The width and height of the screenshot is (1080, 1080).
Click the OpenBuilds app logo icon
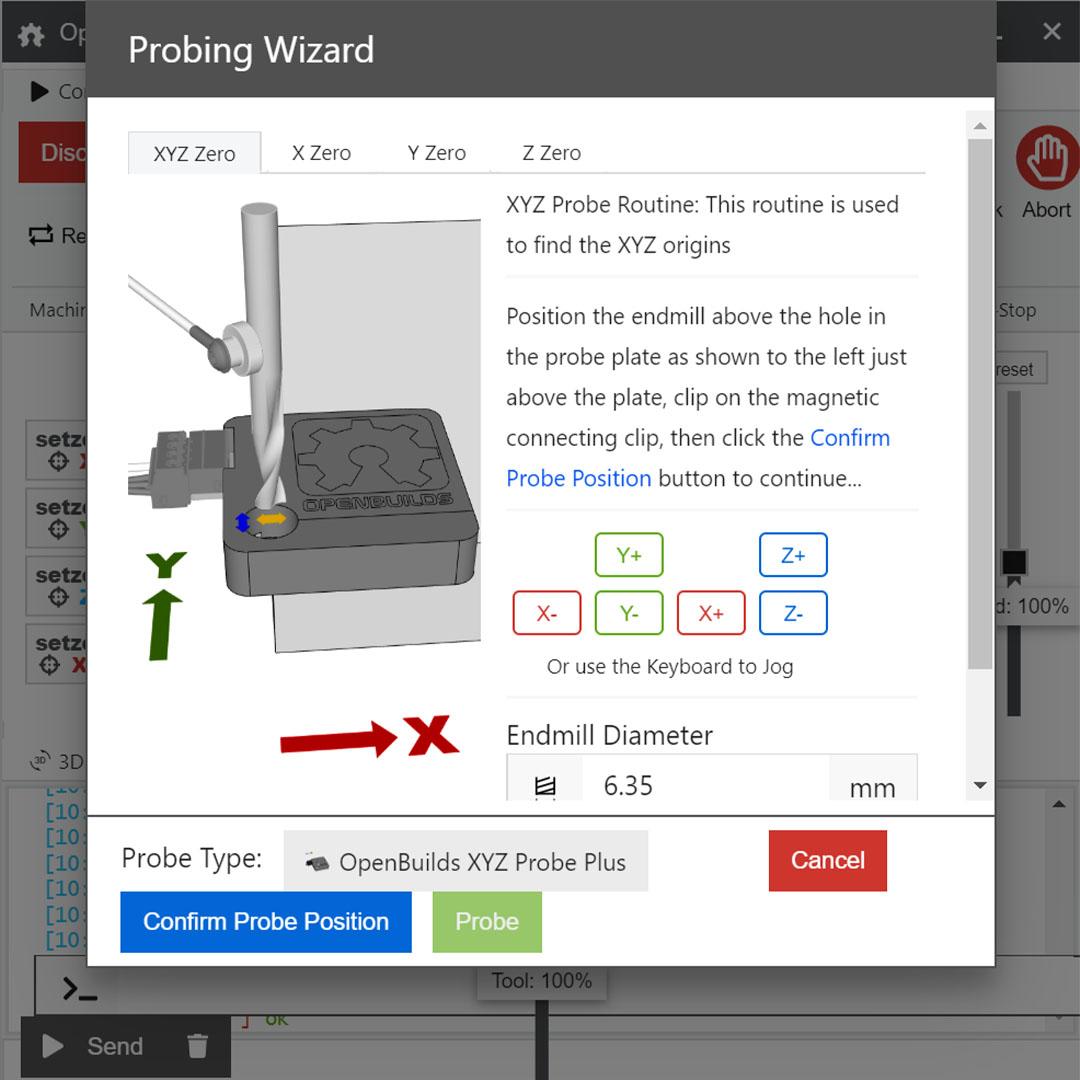(x=31, y=34)
